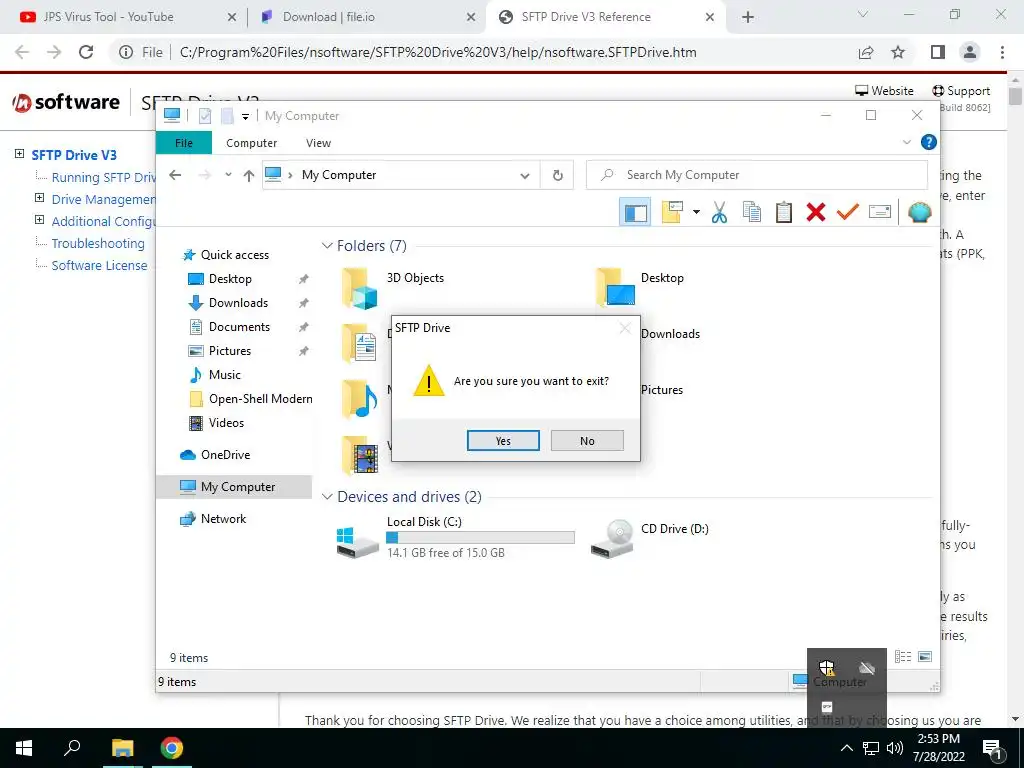This screenshot has height=768, width=1024.
Task: Open the View ribbon tab
Action: point(318,143)
